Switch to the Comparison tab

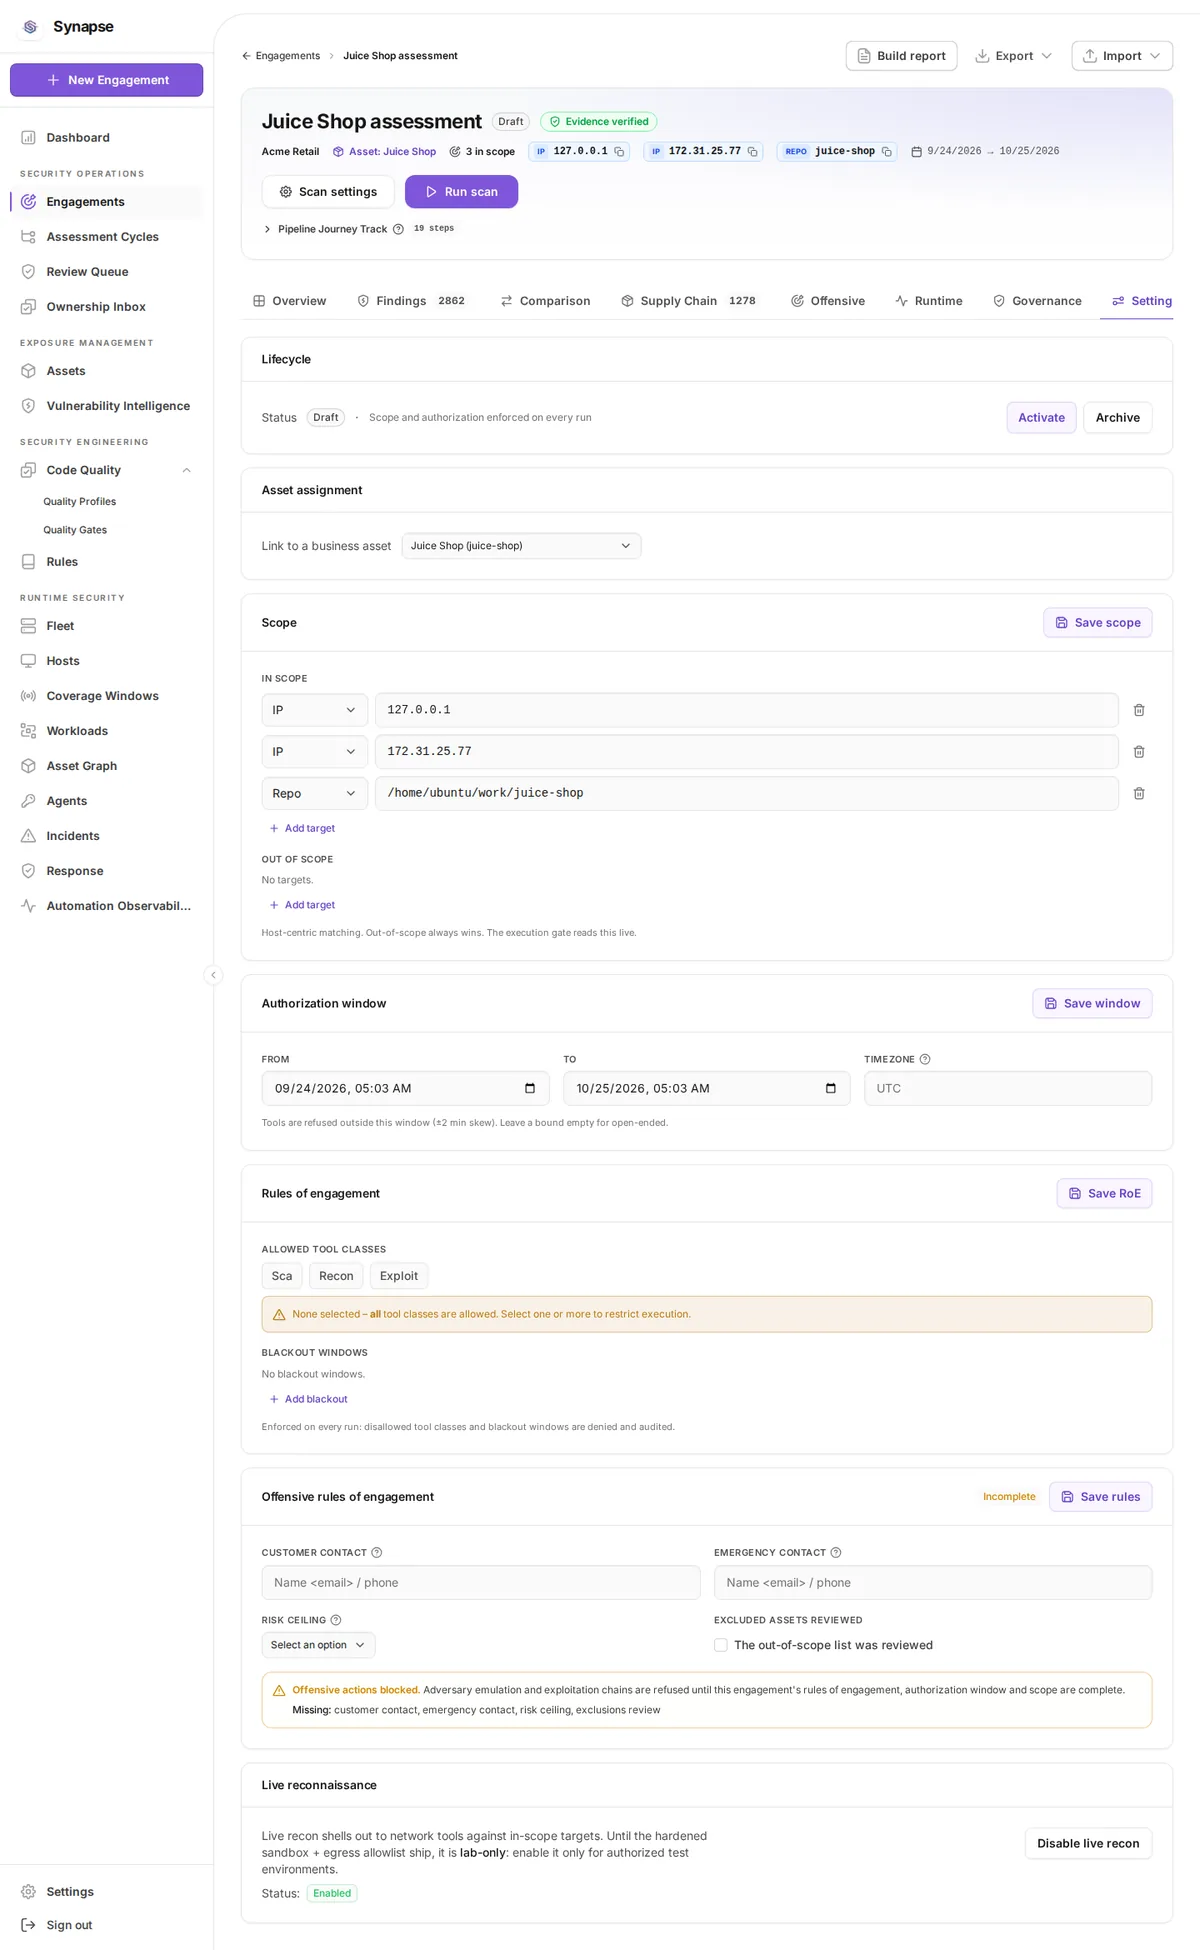pos(546,301)
